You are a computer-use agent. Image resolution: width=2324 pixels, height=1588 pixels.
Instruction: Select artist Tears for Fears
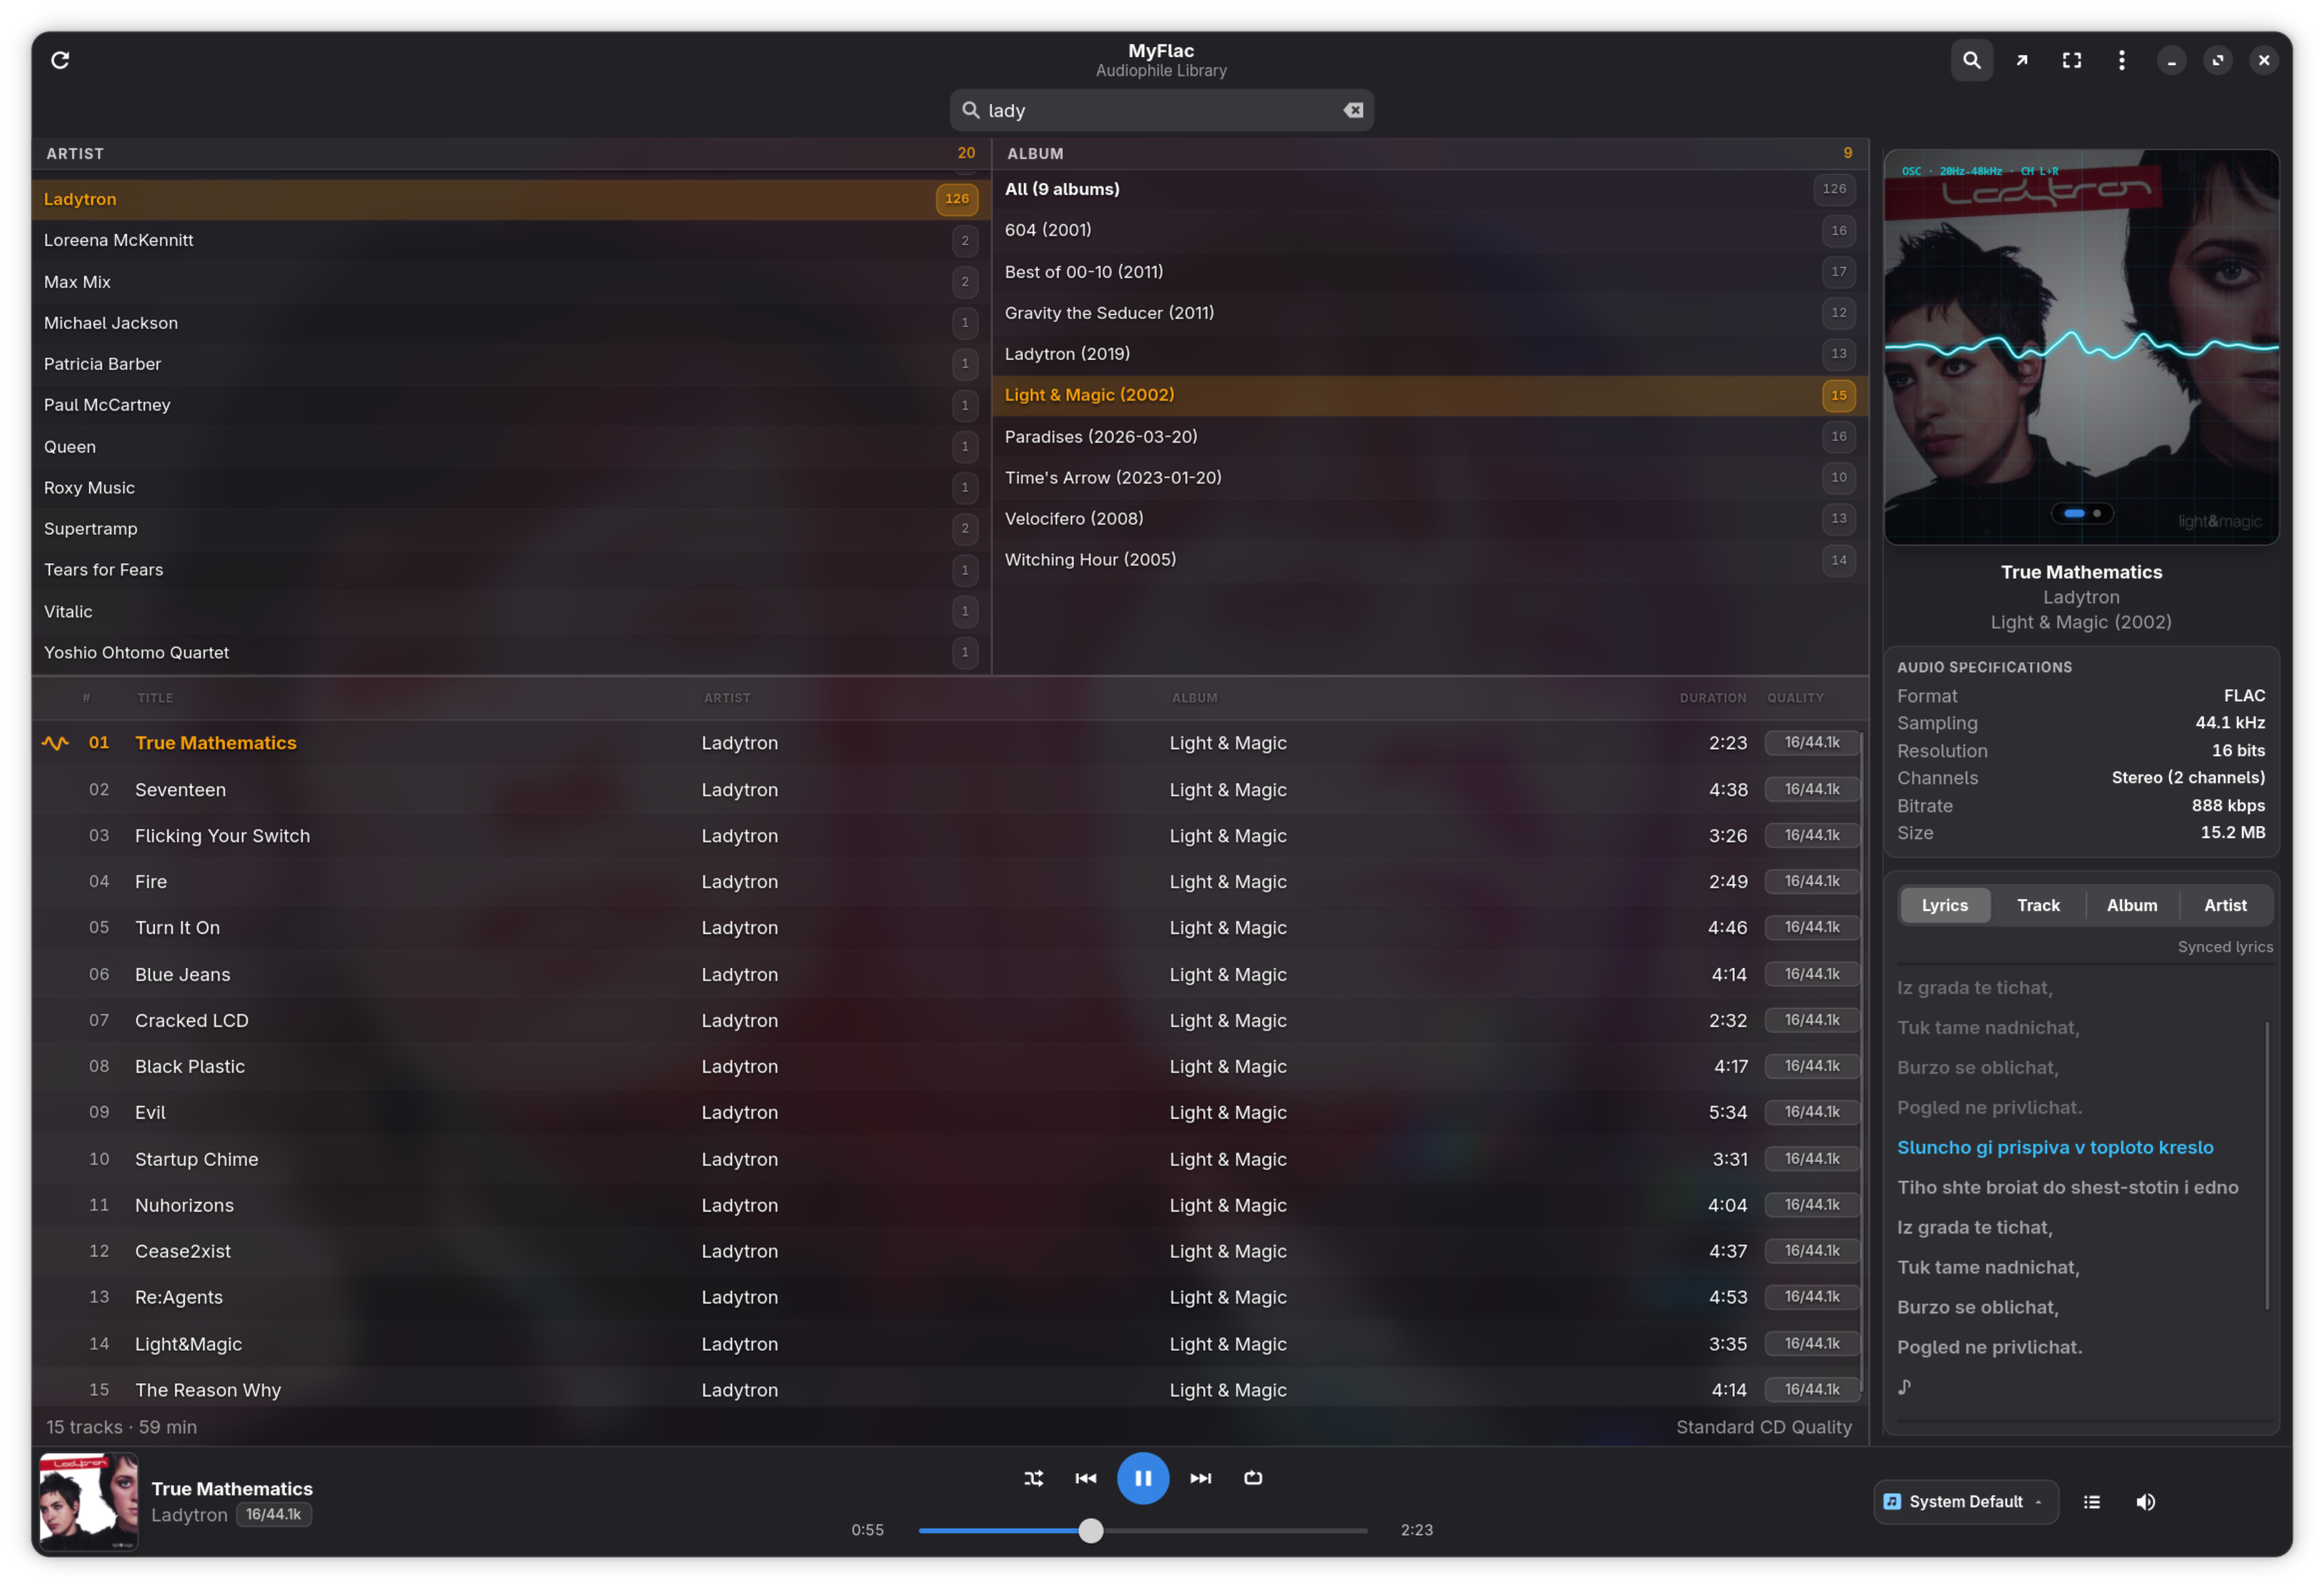pyautogui.click(x=511, y=570)
